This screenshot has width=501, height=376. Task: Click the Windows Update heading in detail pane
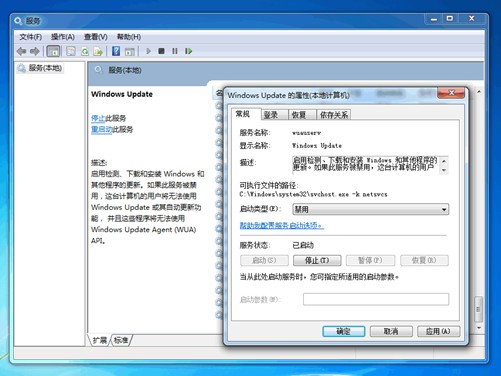(x=122, y=94)
